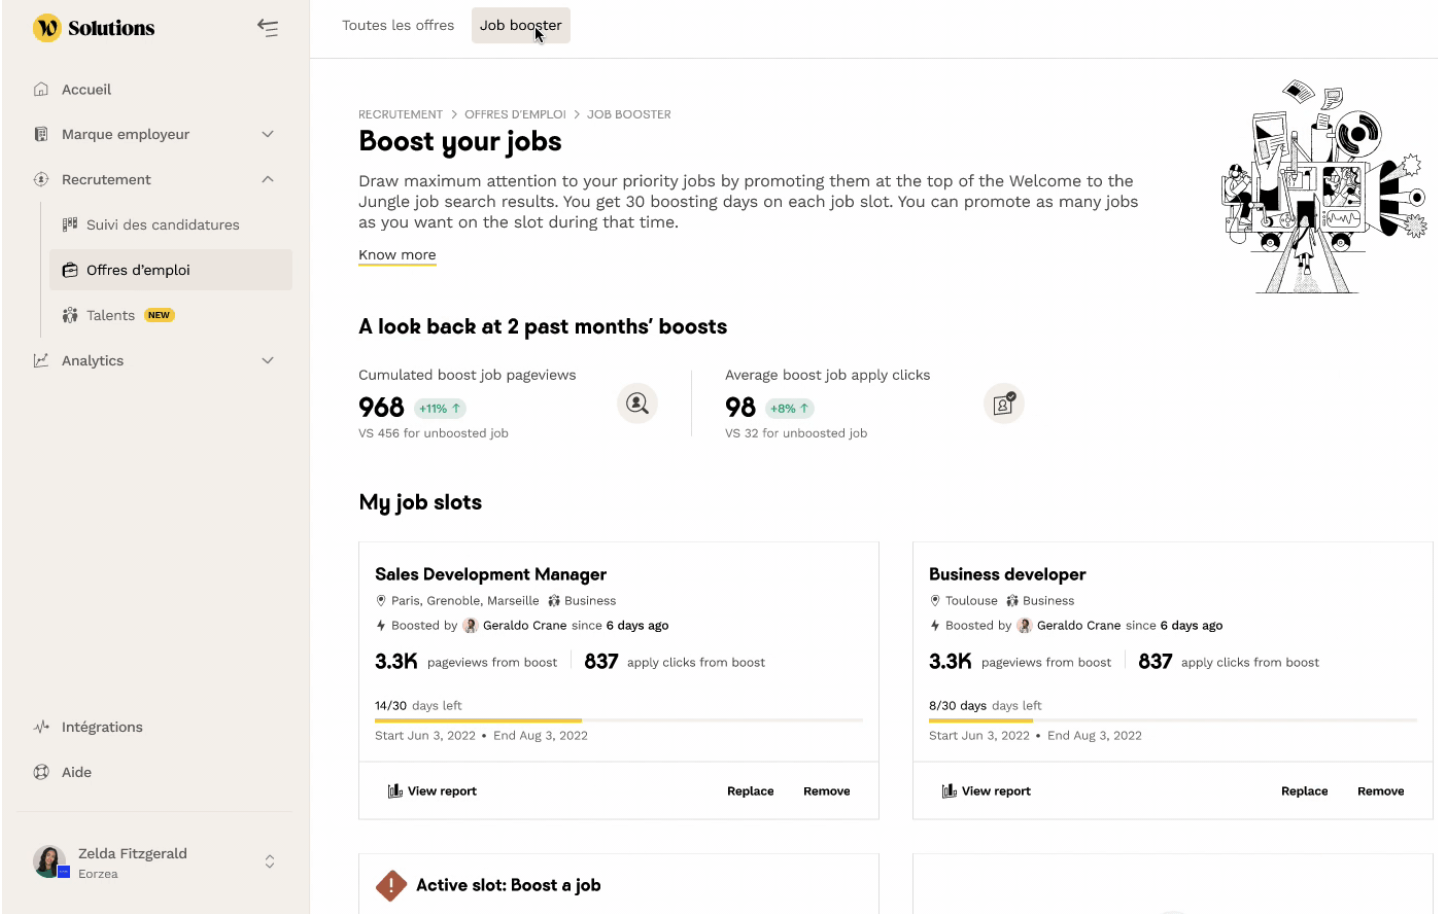Remove Sales Development Manager from slot

tap(826, 791)
